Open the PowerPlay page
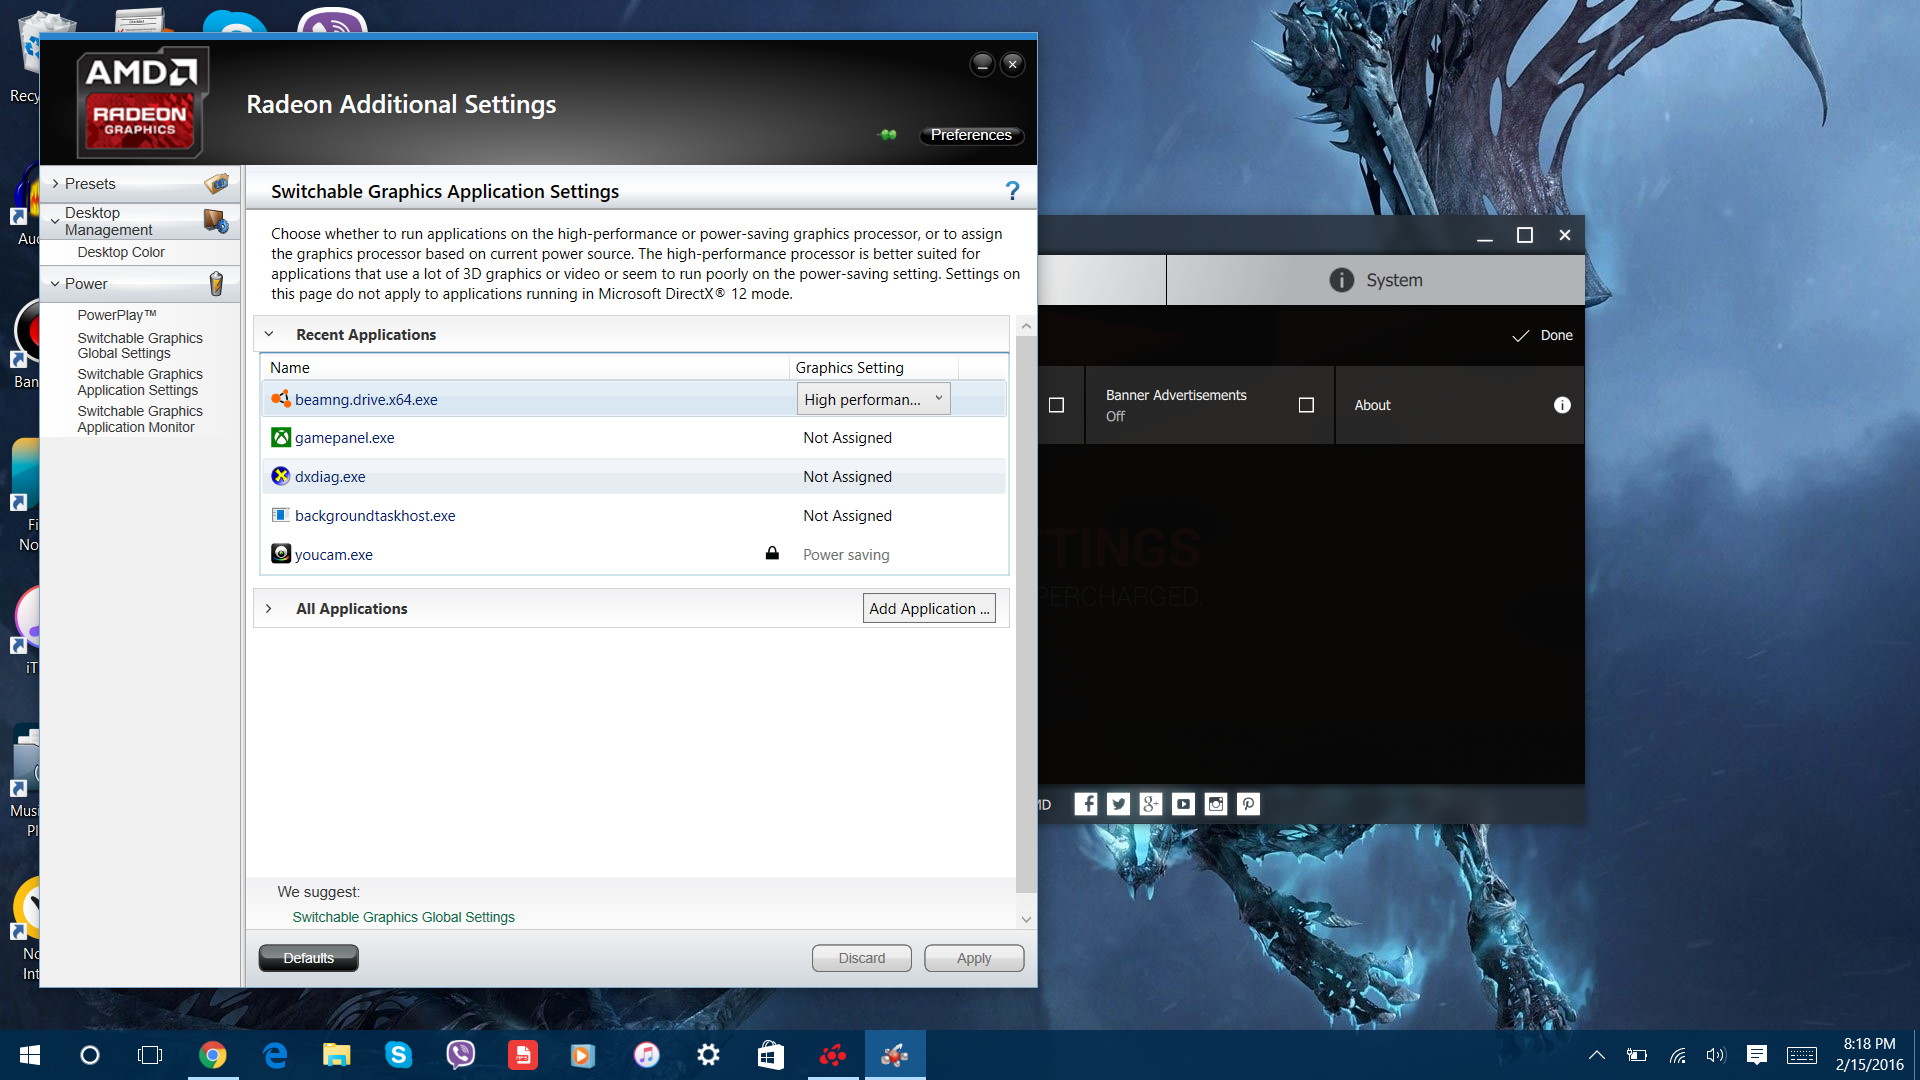This screenshot has width=1920, height=1080. pos(117,315)
